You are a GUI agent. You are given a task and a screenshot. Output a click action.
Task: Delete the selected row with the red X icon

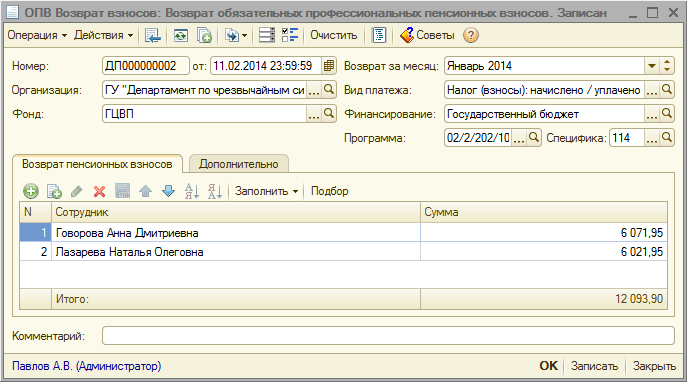(99, 191)
